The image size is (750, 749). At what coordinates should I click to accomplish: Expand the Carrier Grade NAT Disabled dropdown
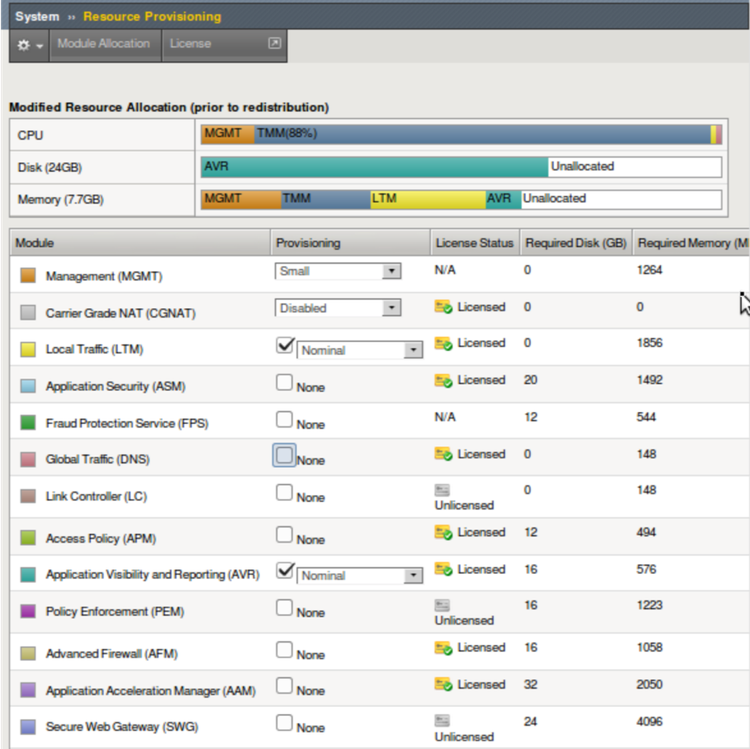tap(337, 308)
